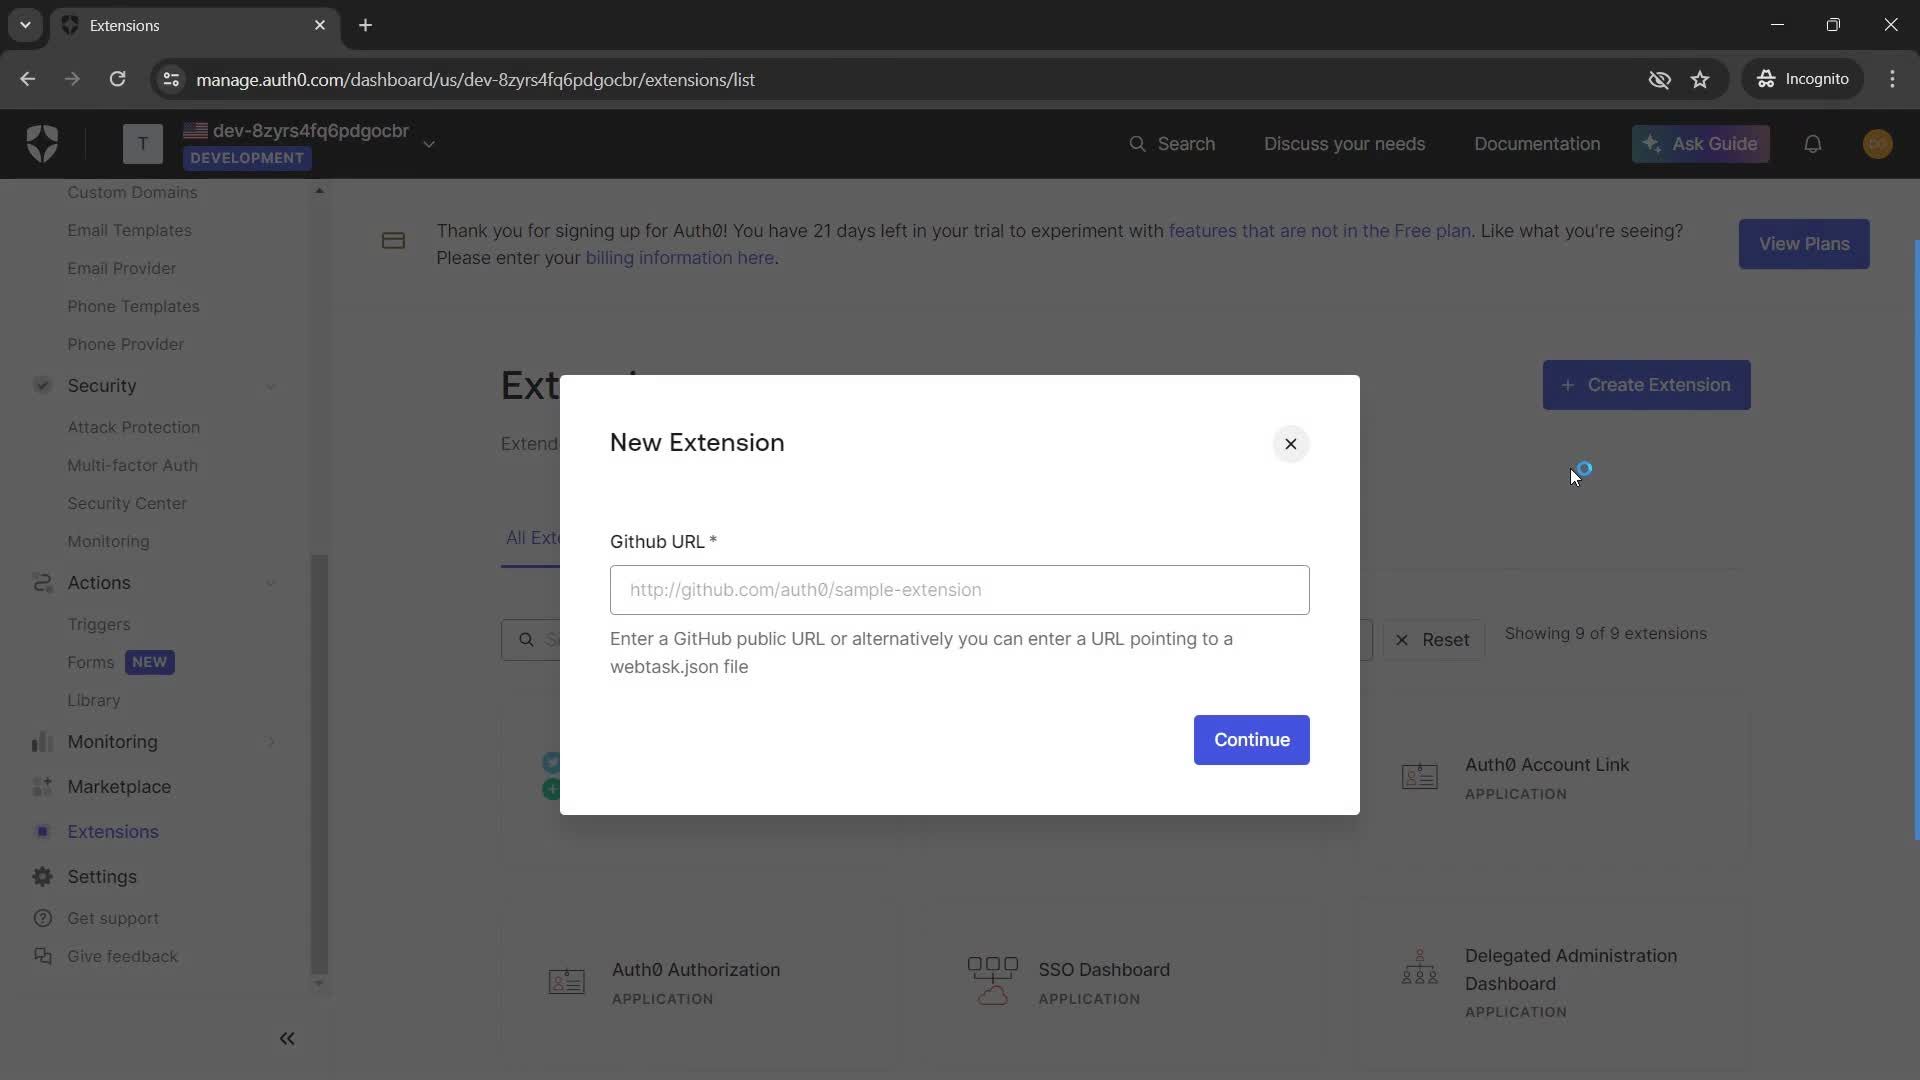Viewport: 1920px width, 1080px height.
Task: Click the Extensions sidebar icon
Action: point(42,831)
